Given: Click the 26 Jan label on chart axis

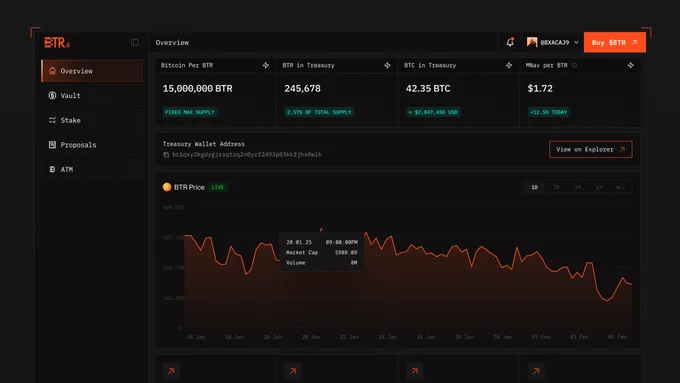Looking at the screenshot, I should (x=426, y=337).
